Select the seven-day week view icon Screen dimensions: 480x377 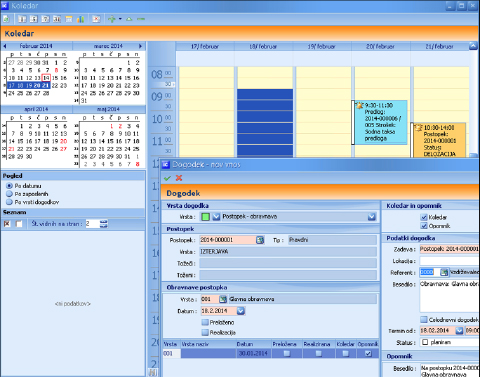click(45, 19)
